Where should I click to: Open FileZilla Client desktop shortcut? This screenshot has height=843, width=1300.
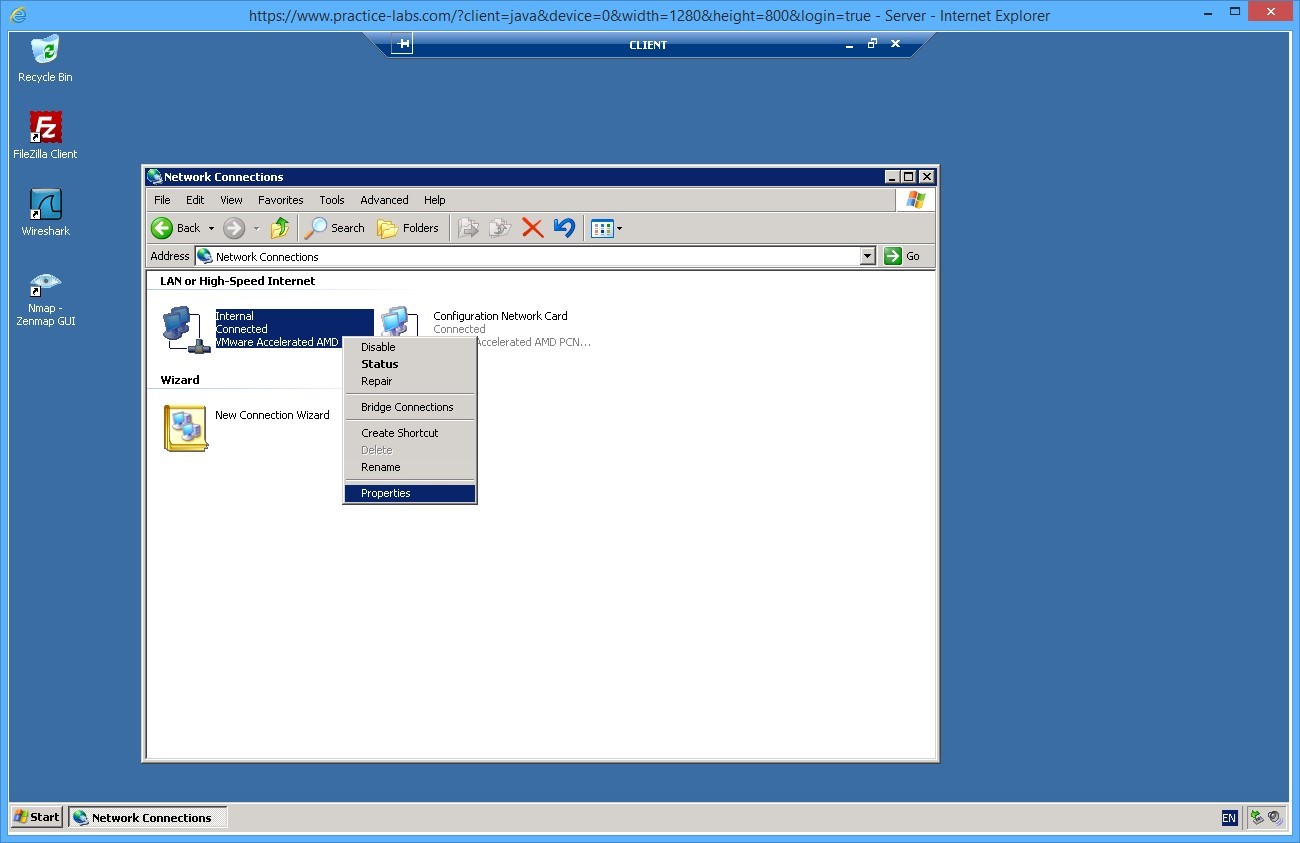tap(45, 128)
